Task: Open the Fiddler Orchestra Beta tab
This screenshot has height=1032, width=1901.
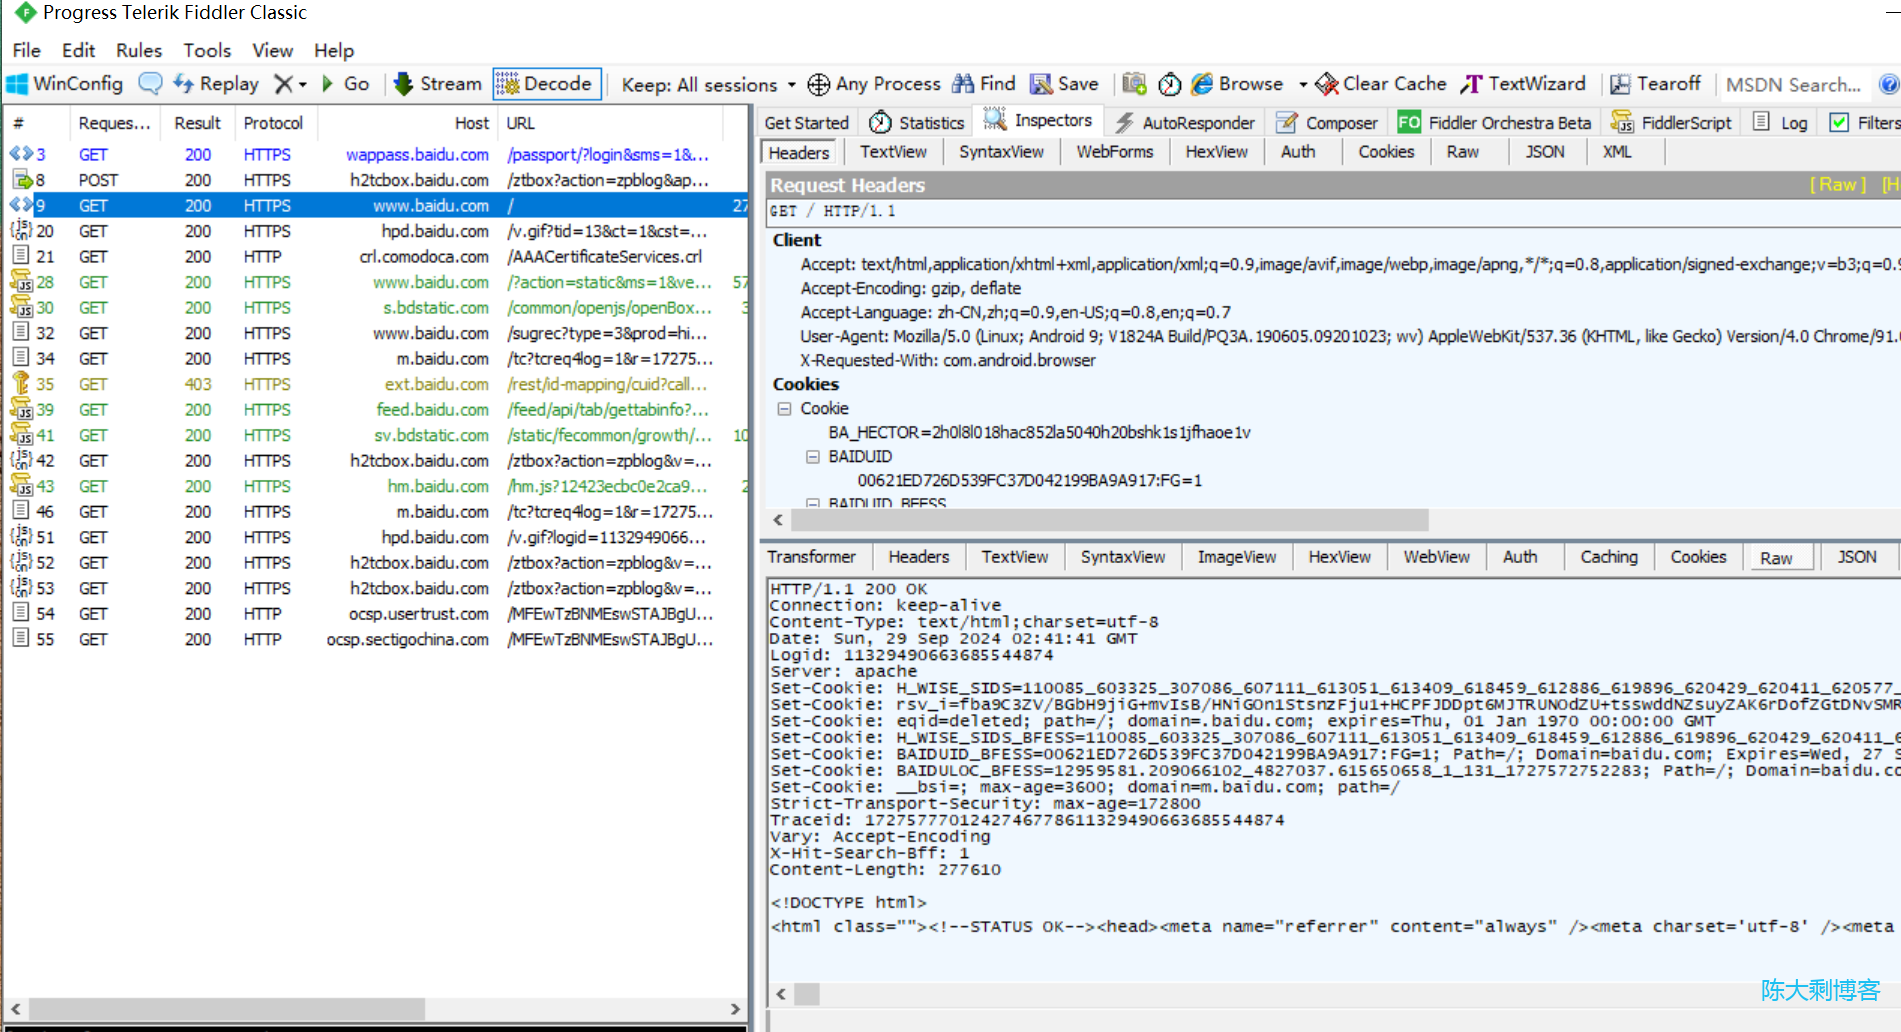Action: point(1495,123)
